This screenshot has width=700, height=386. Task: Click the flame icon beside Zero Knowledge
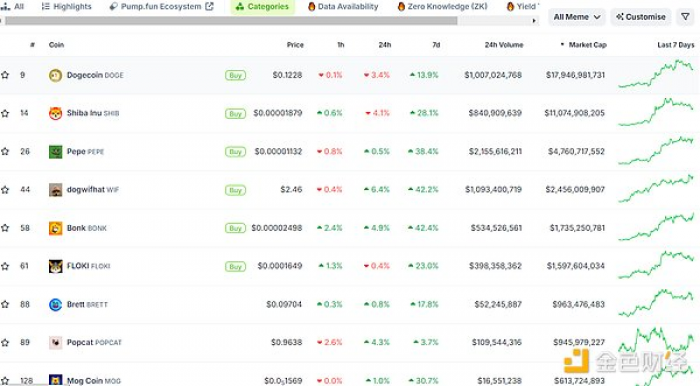click(x=401, y=6)
